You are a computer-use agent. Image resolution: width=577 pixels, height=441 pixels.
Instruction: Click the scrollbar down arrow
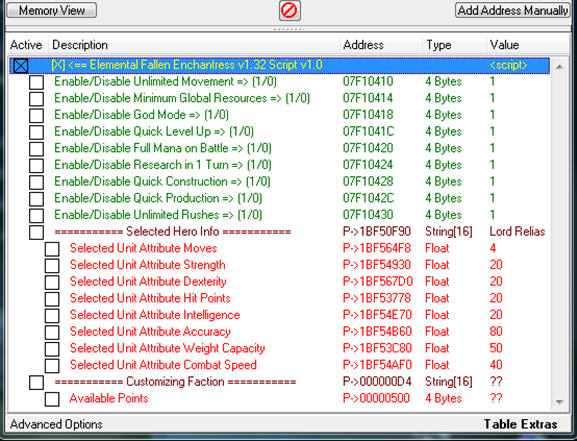point(559,402)
